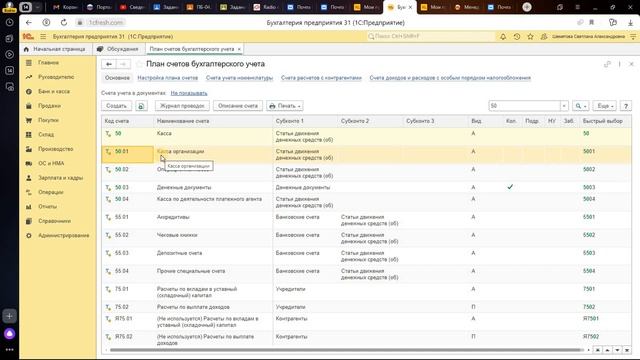Image resolution: width=640 pixels, height=360 pixels.
Task: Open Продажи section
Action: pos(49,106)
